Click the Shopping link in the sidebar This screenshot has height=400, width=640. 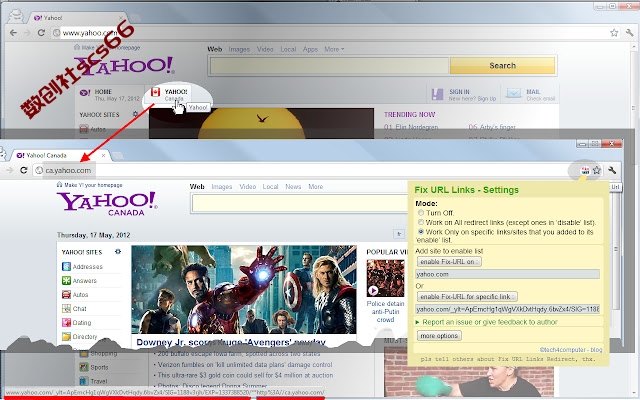[x=104, y=353]
